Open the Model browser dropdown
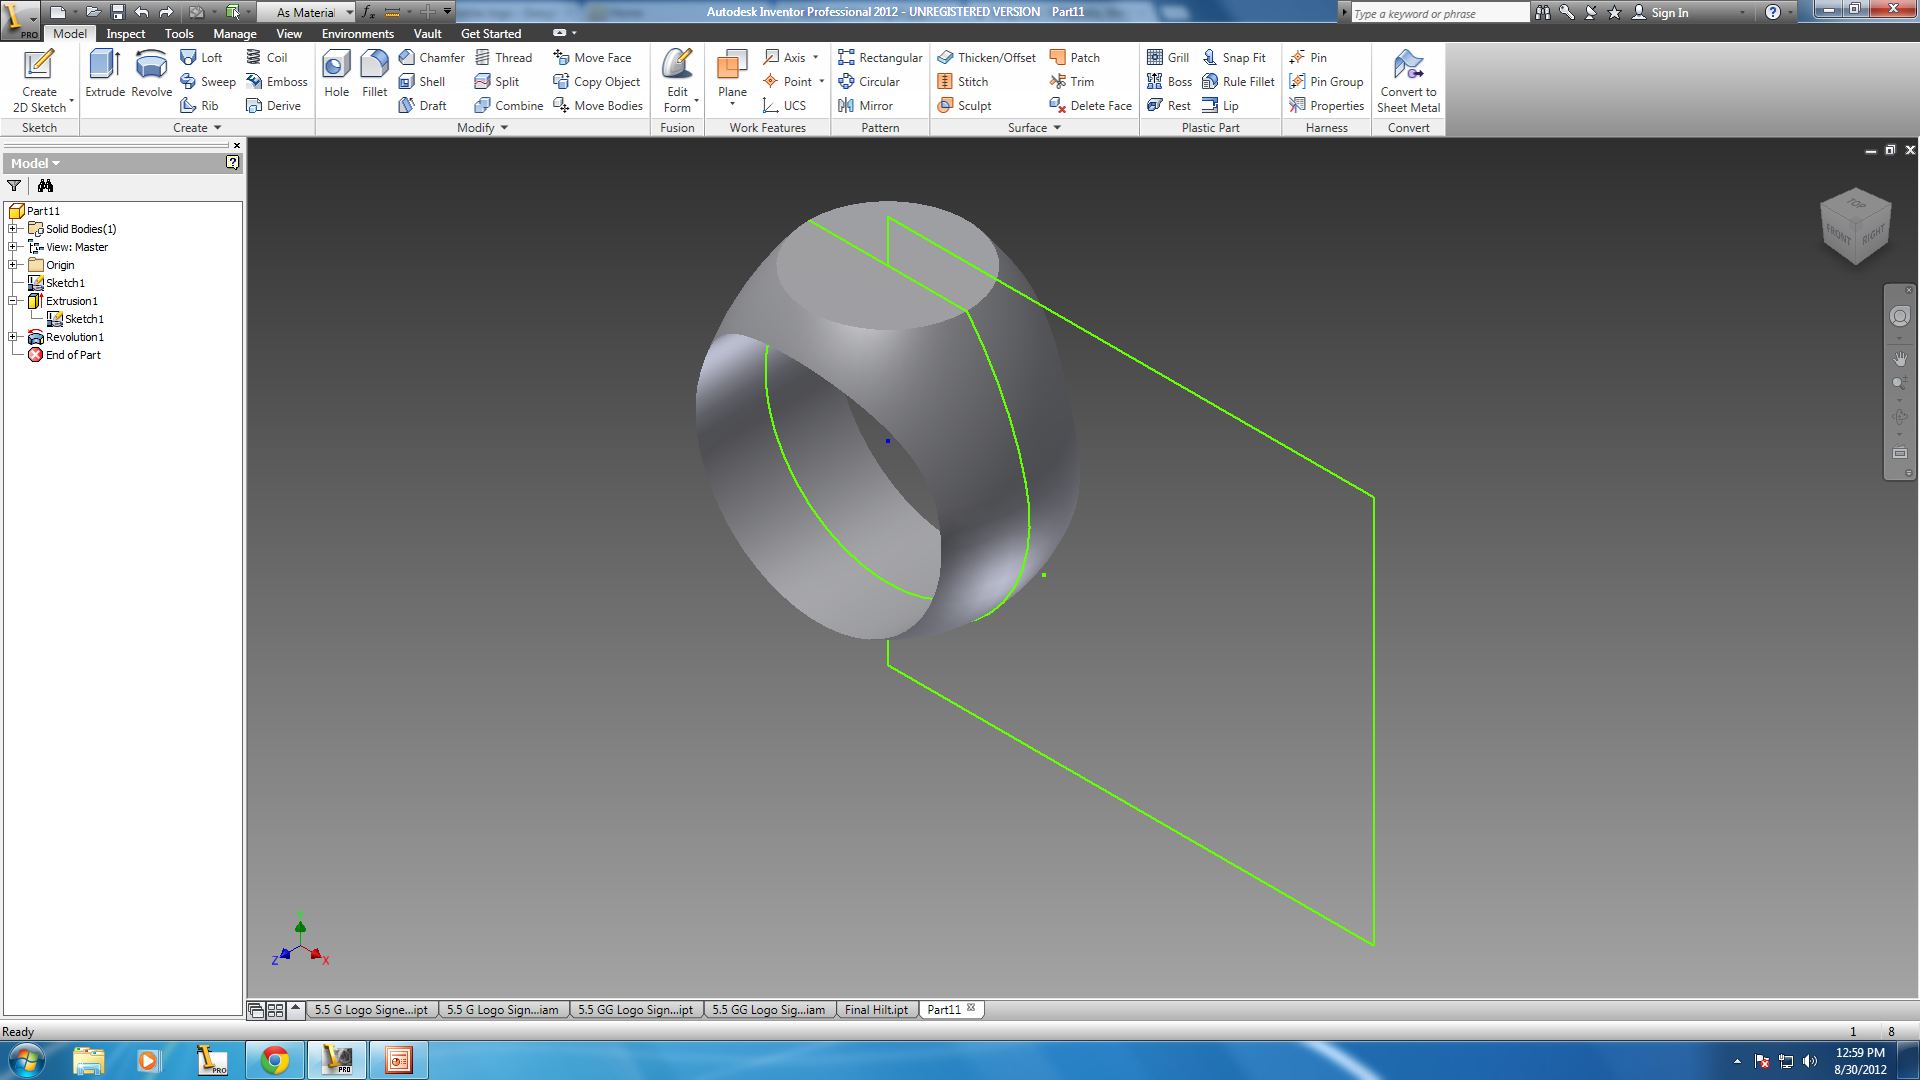The width and height of the screenshot is (1920, 1080). (x=36, y=163)
